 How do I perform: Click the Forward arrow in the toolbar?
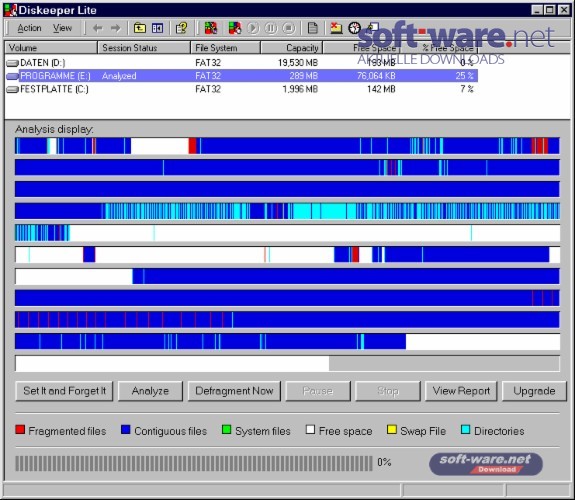(116, 28)
